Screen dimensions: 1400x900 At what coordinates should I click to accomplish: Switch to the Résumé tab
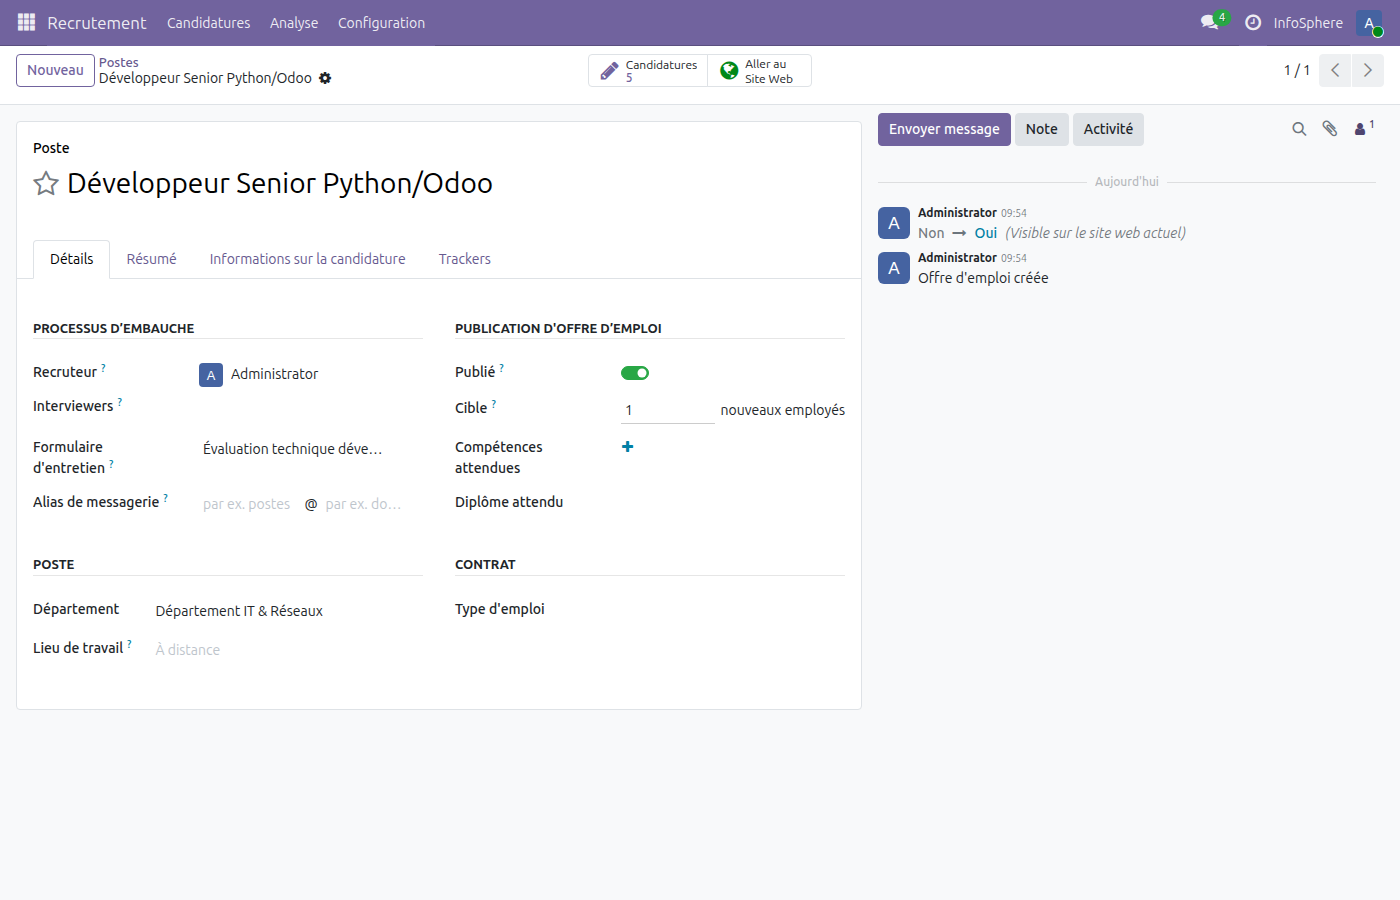pyautogui.click(x=151, y=258)
